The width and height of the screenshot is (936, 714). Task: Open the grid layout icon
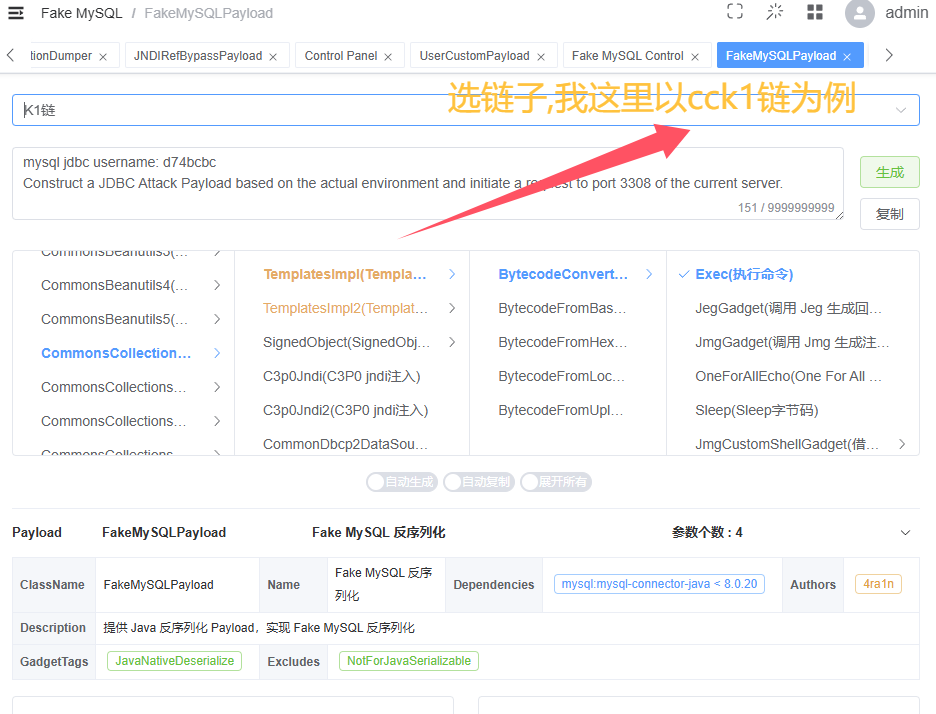click(815, 12)
